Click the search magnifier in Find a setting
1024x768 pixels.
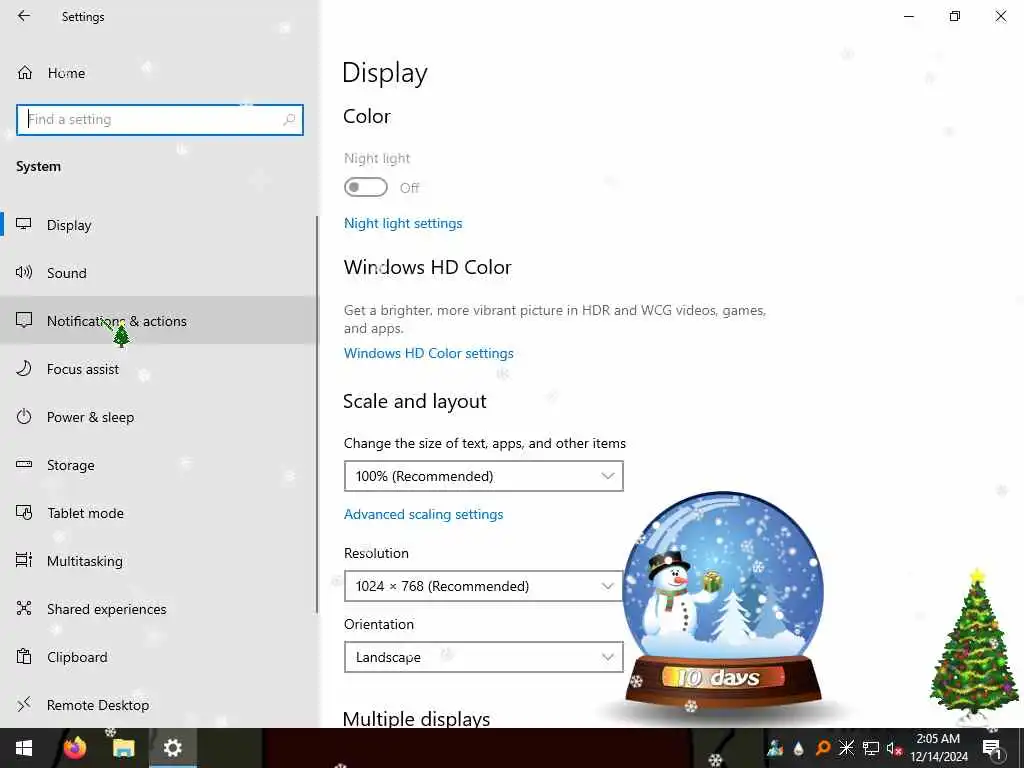289,120
